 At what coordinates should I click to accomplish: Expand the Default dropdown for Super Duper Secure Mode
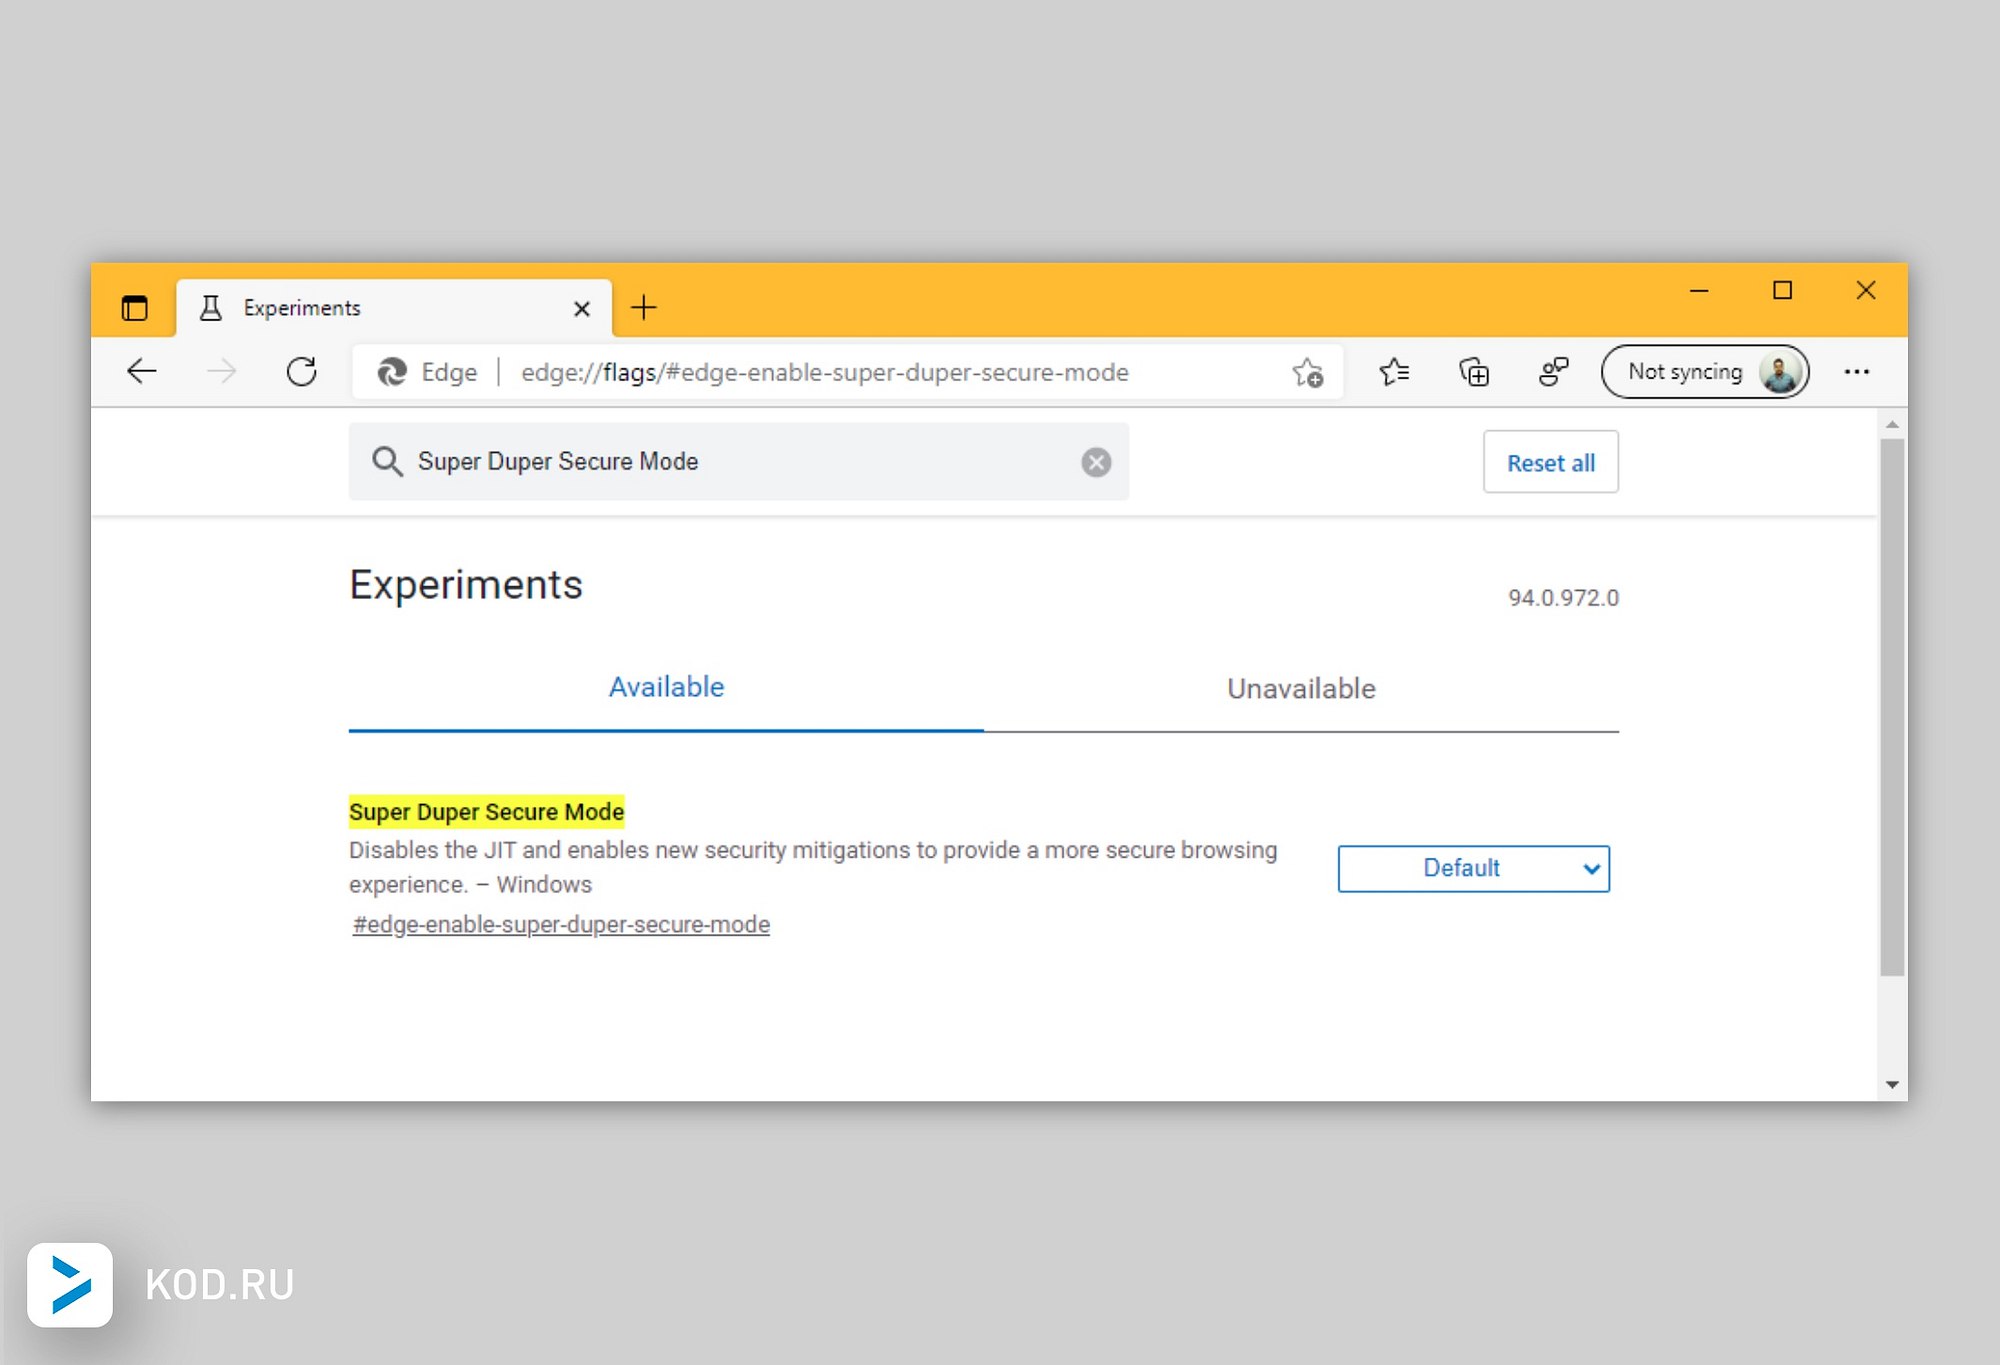click(1473, 868)
